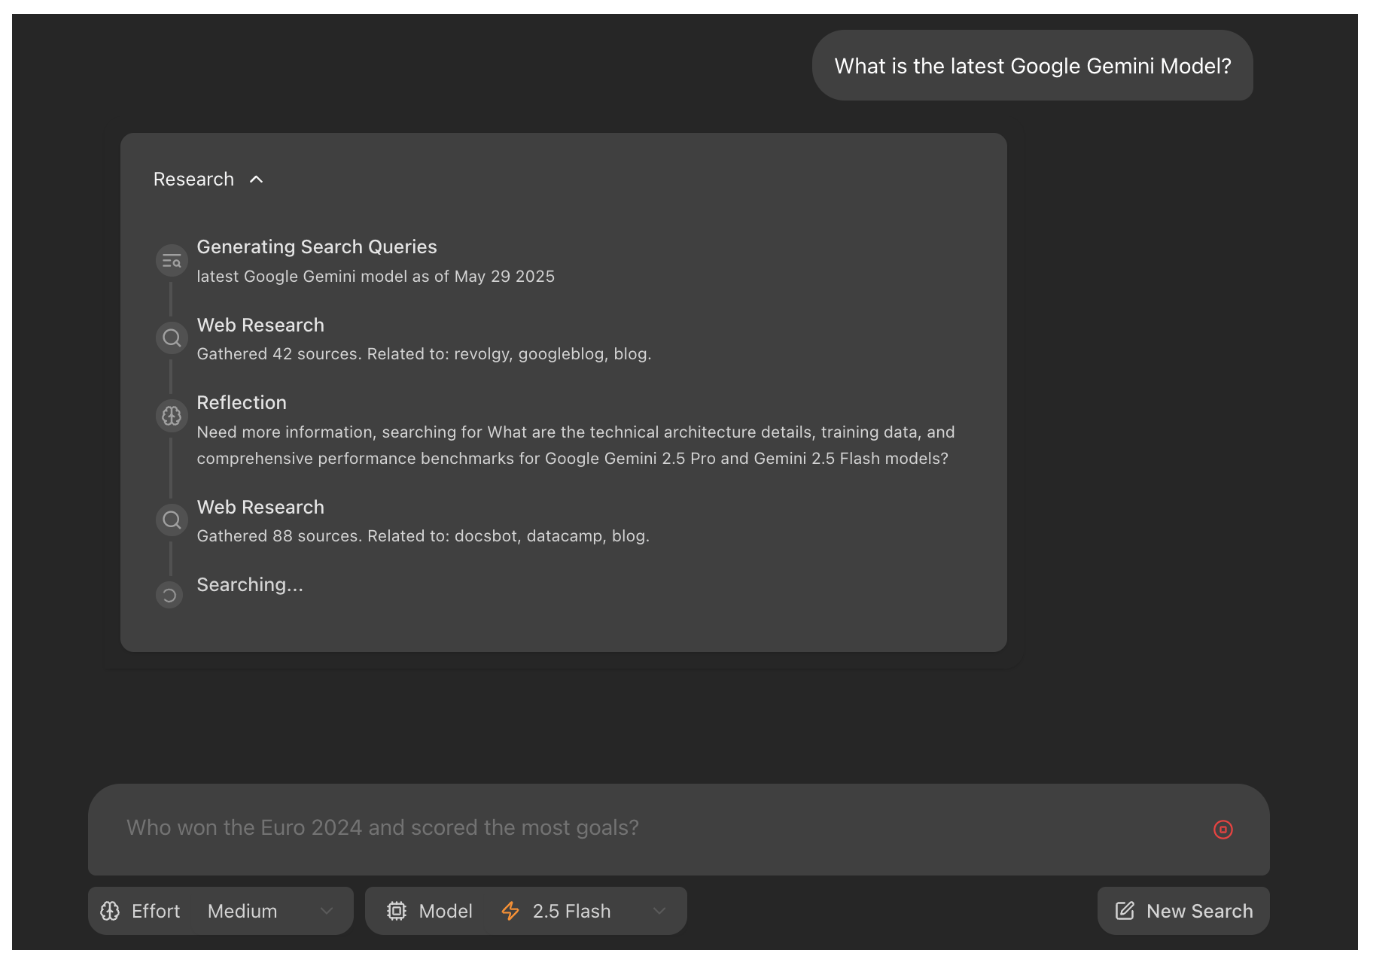This screenshot has height=968, width=1376.
Task: Click the brain icon beside Effort
Action: point(110,911)
